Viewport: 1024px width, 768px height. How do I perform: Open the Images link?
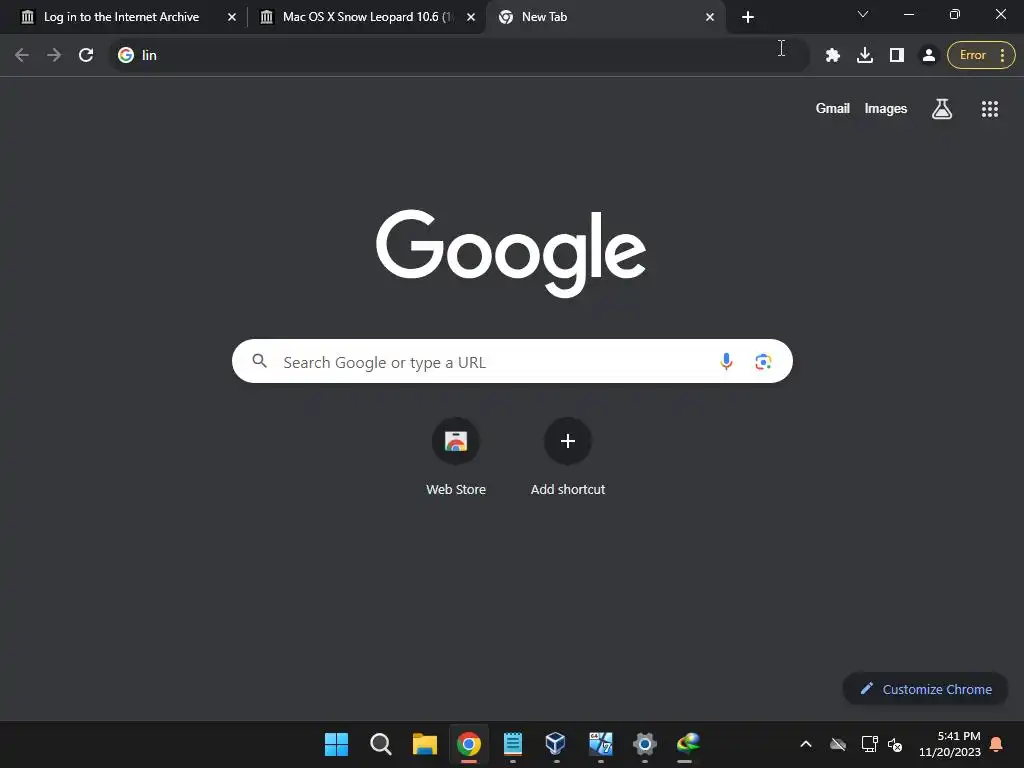(x=886, y=108)
